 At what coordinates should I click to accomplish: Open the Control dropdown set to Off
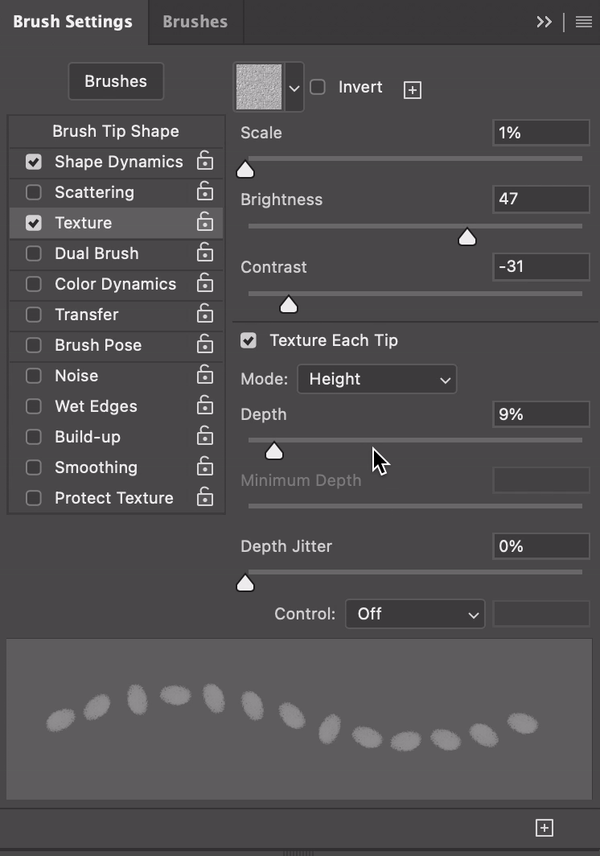(x=415, y=614)
